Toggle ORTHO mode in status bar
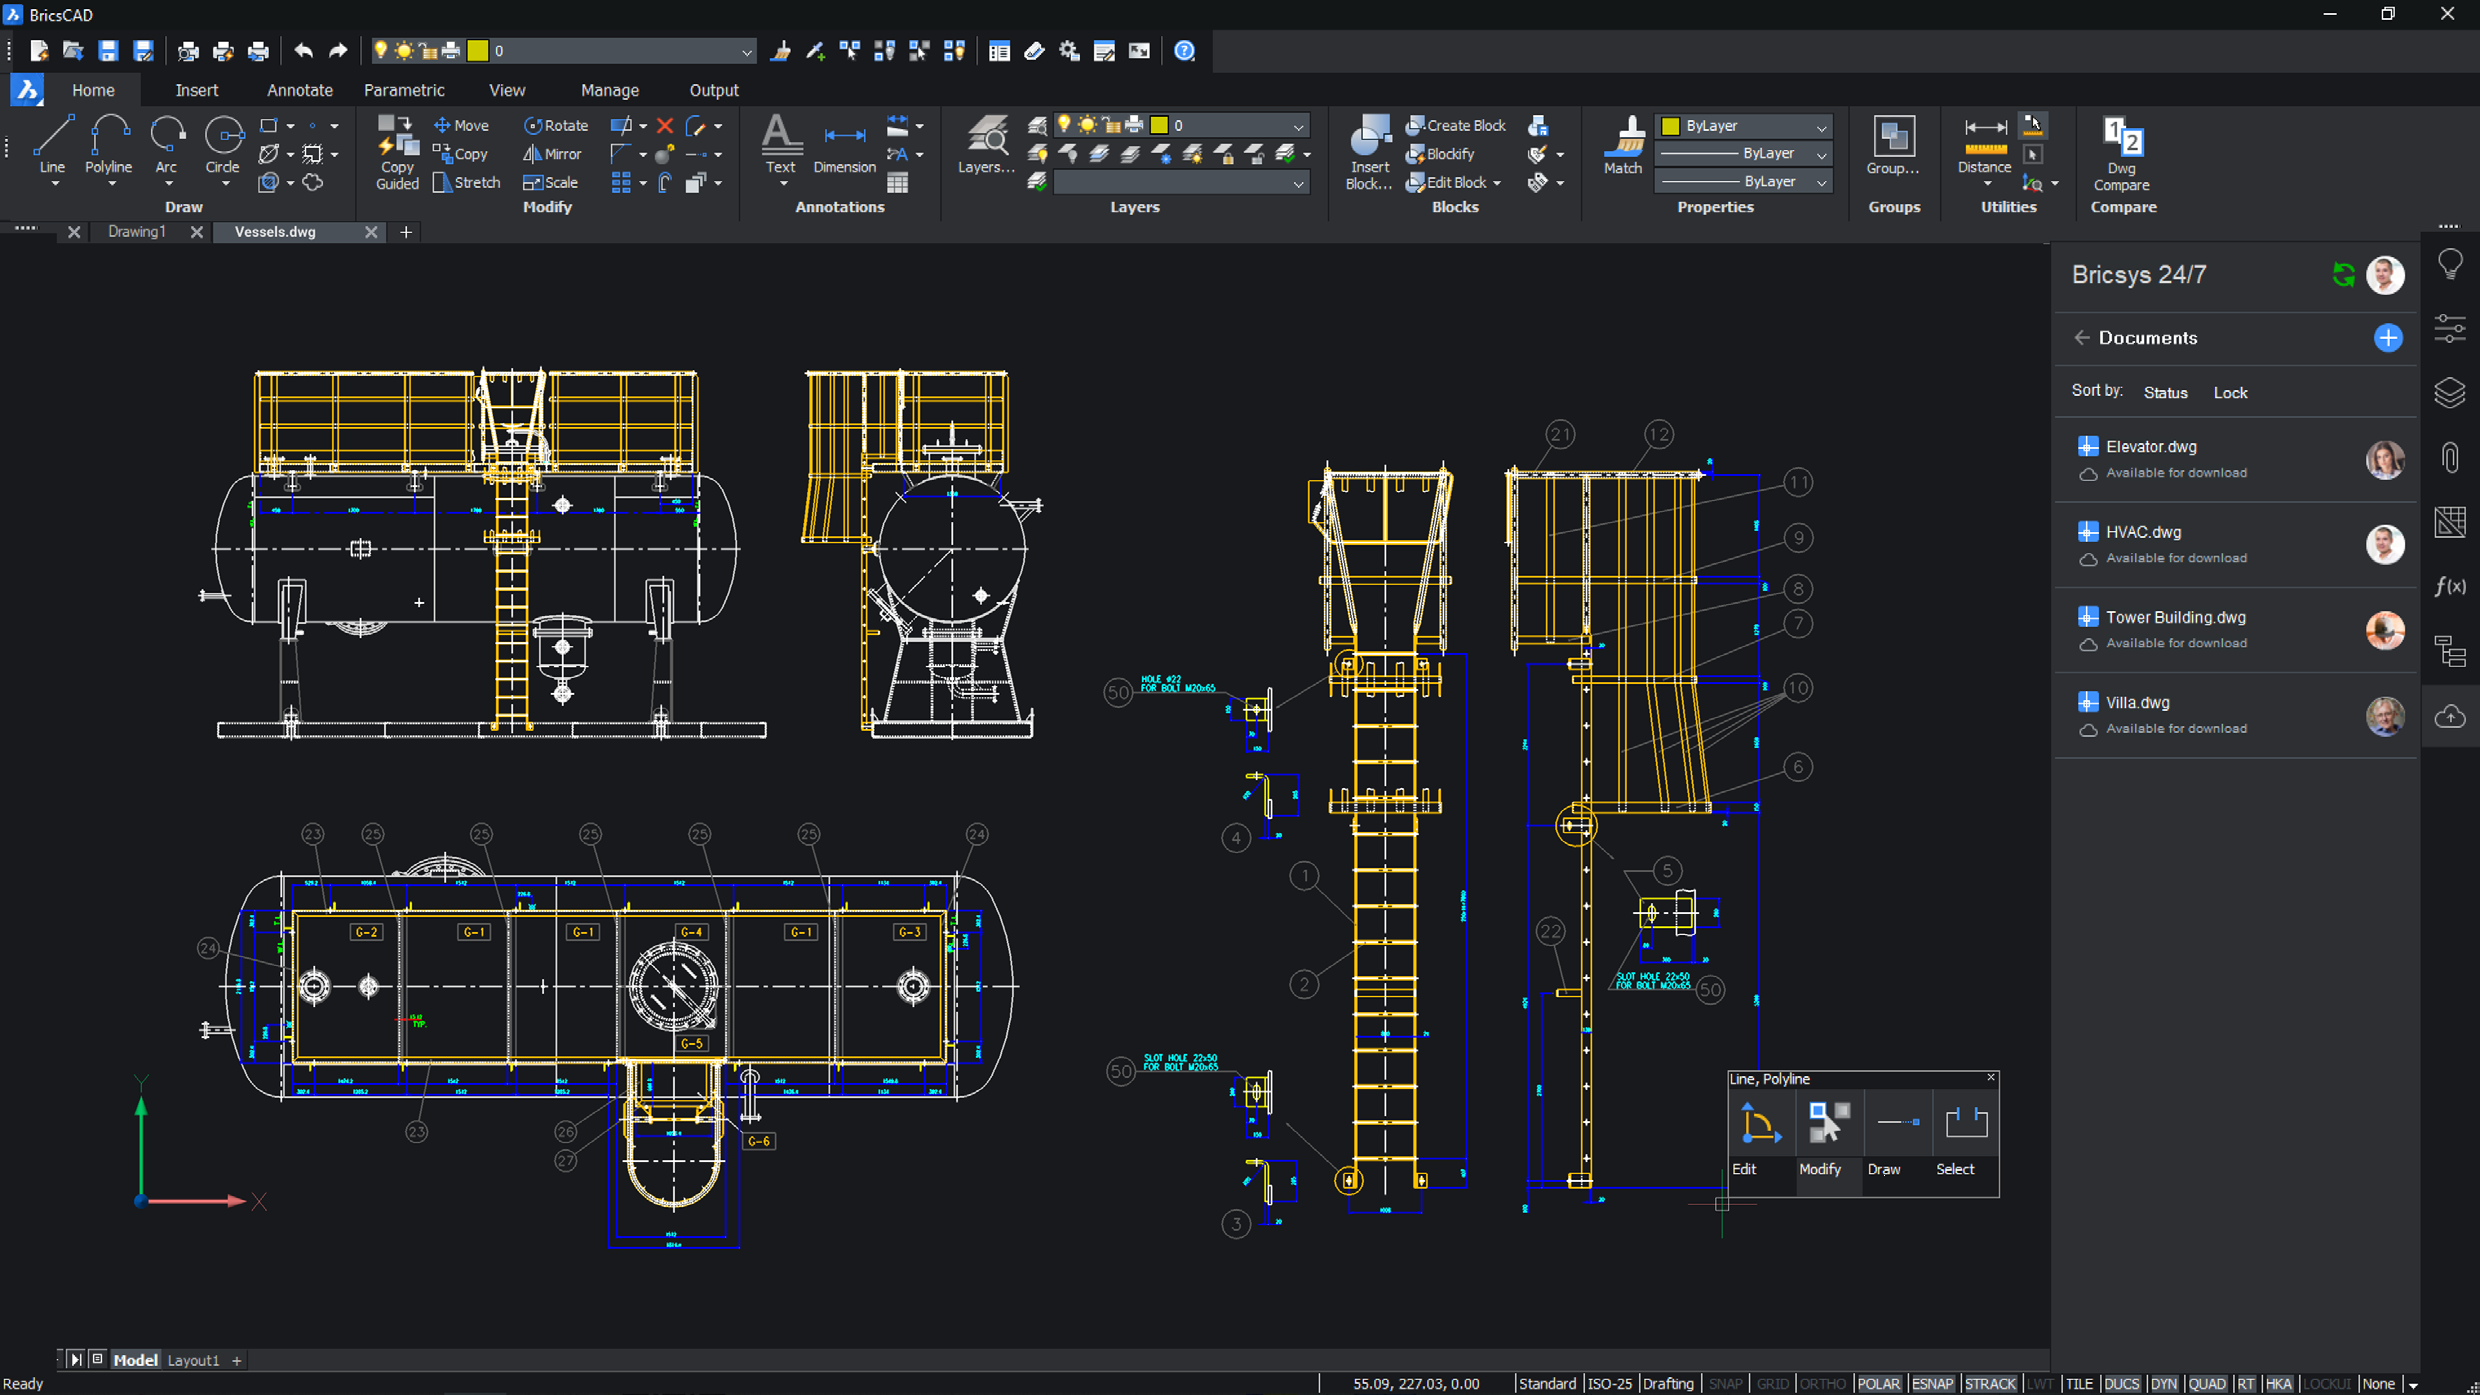 click(x=1822, y=1384)
